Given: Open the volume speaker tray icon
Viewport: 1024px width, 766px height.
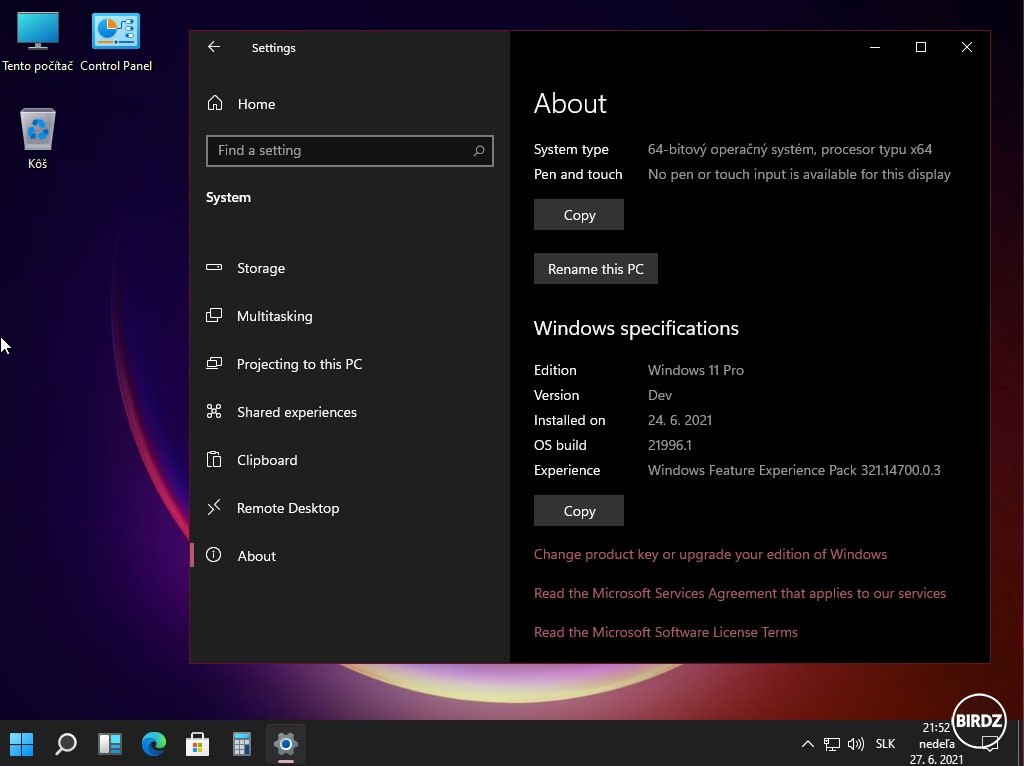Looking at the screenshot, I should point(856,744).
